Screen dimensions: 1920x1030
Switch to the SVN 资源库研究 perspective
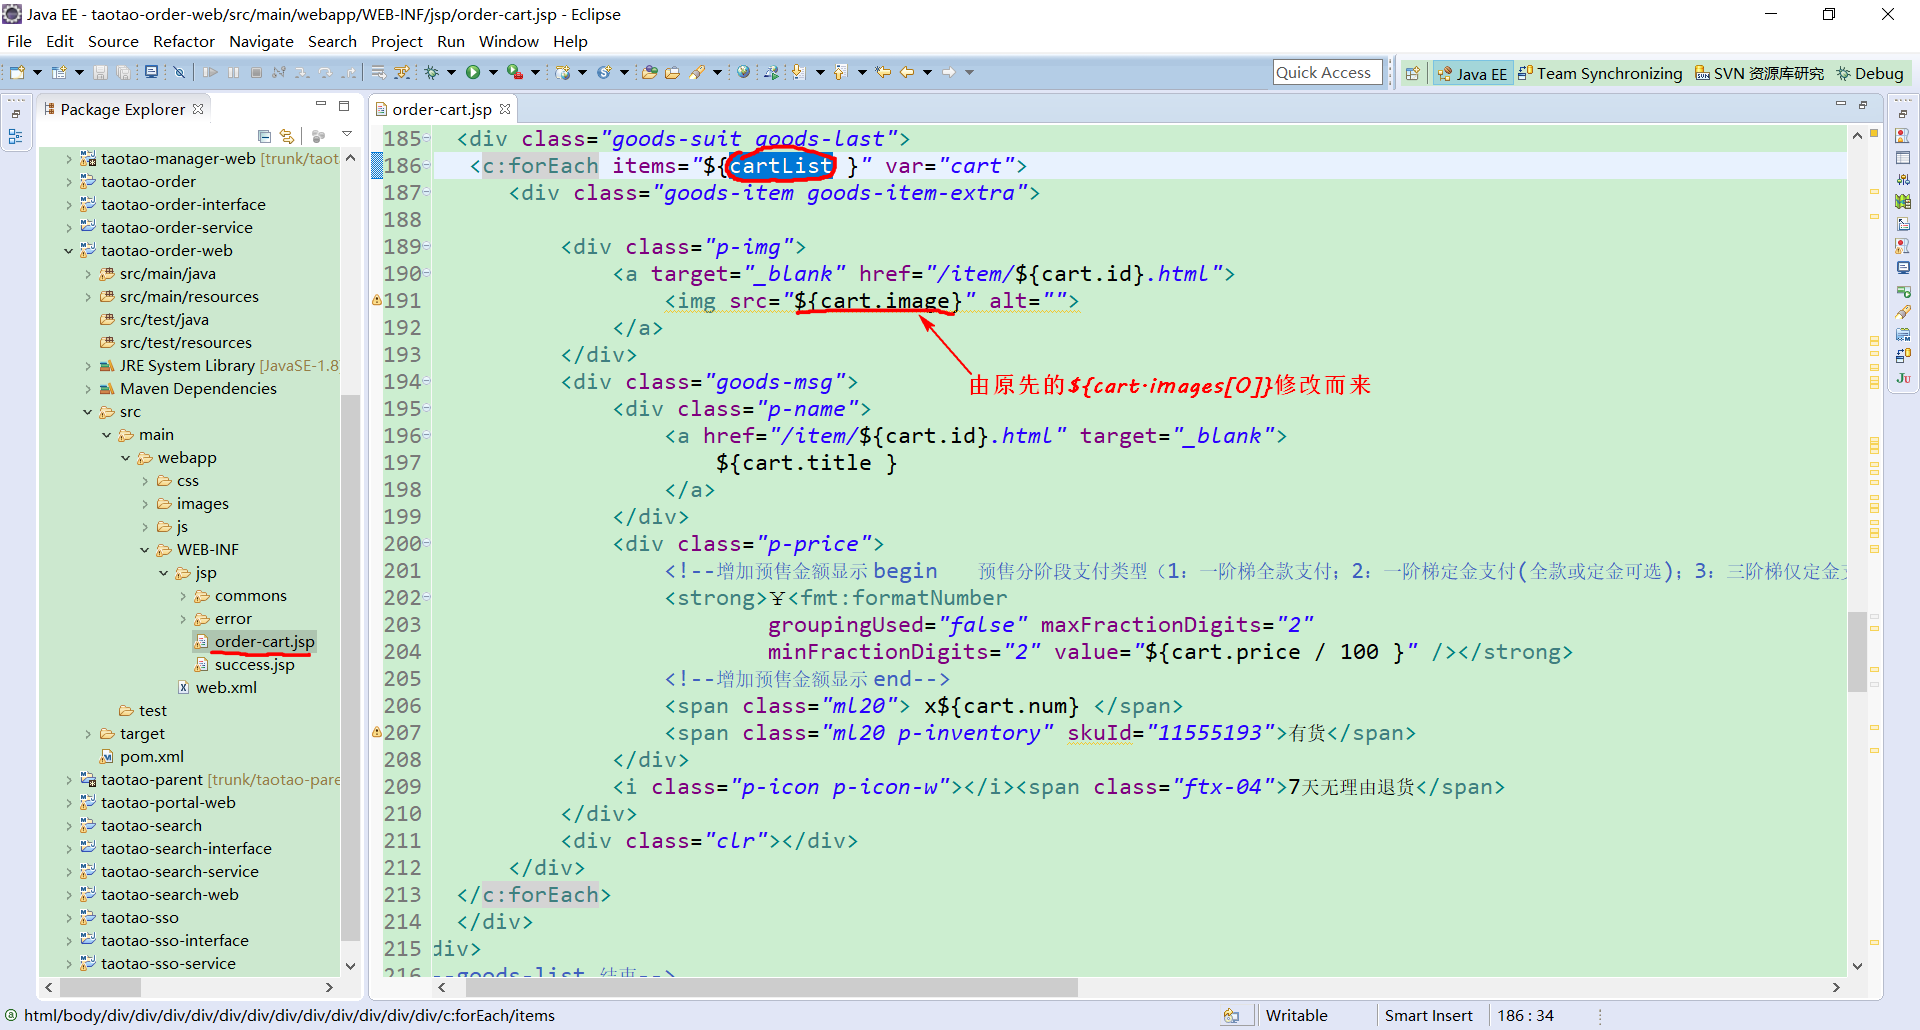[x=1759, y=73]
